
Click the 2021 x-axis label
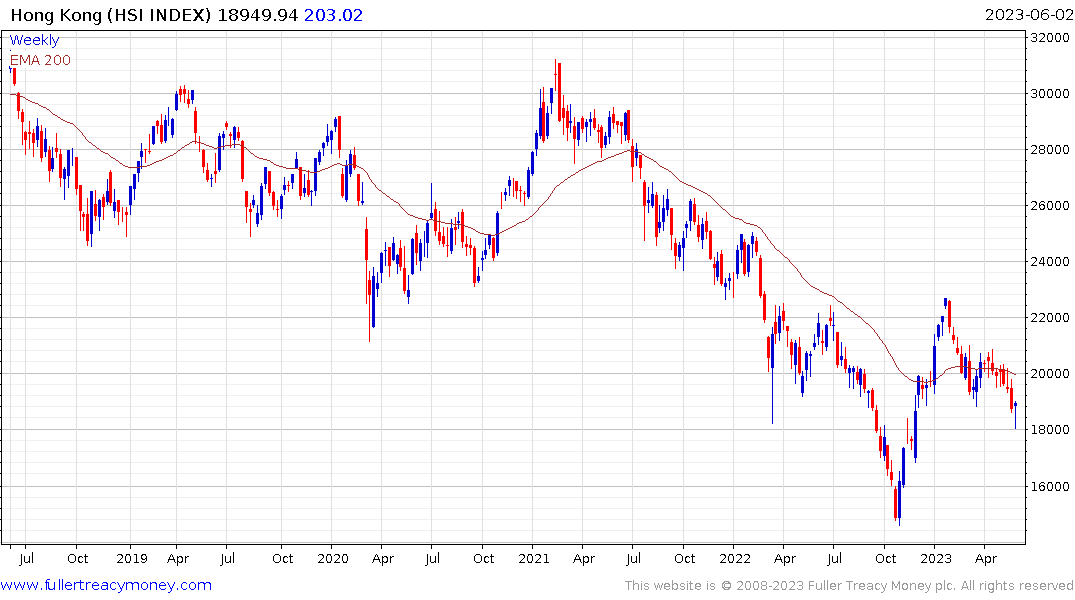coord(533,558)
